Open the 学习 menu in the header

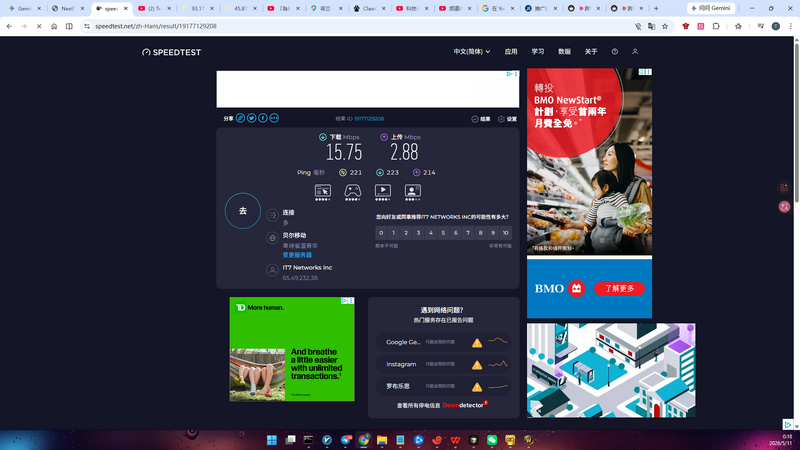538,52
